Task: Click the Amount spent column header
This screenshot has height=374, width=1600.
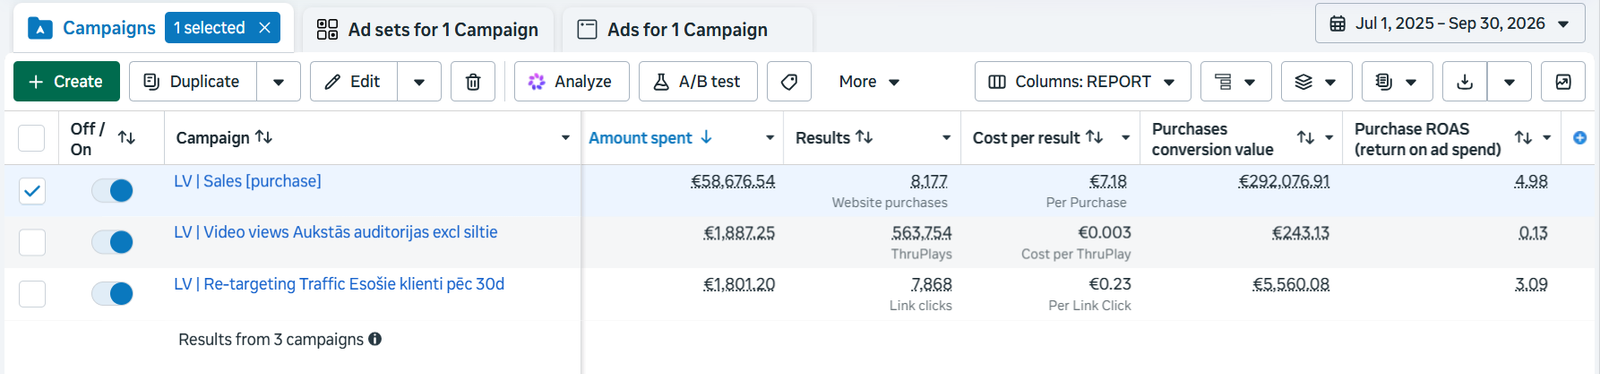Action: [640, 138]
